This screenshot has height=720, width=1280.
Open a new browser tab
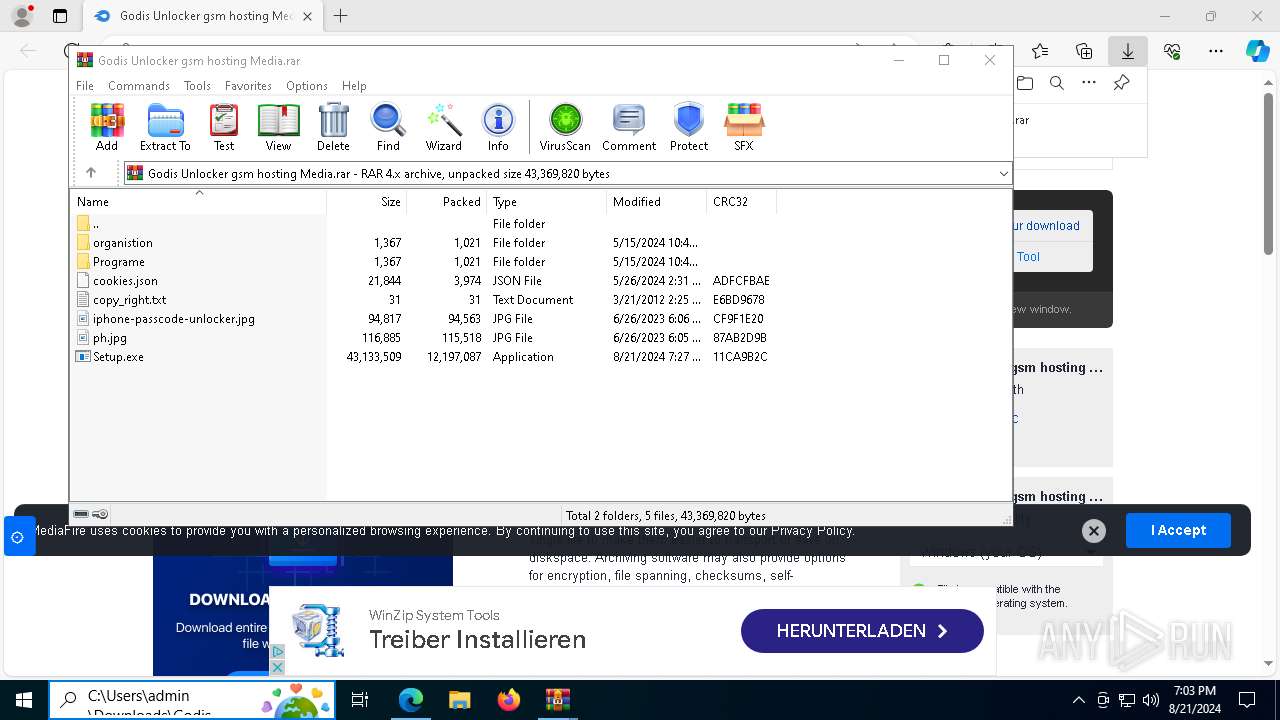point(341,16)
